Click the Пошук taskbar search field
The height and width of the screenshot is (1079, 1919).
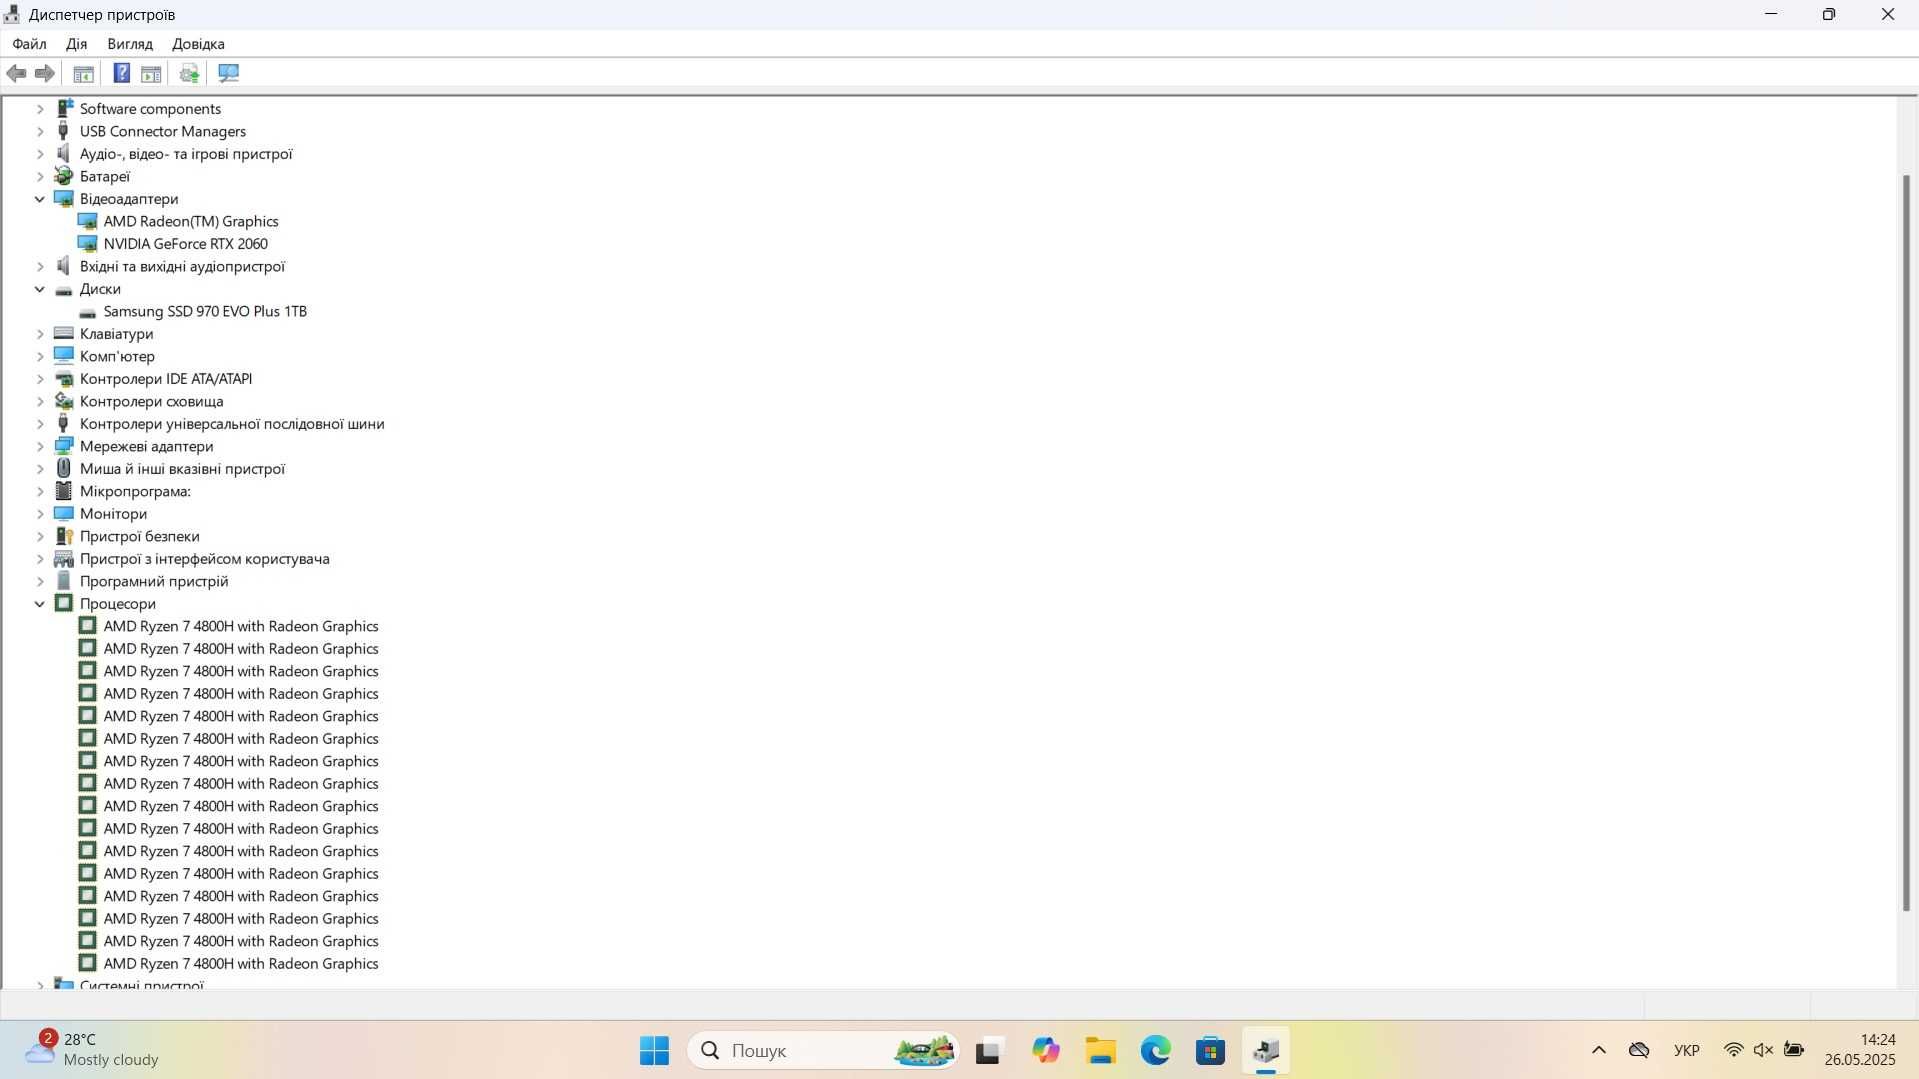pyautogui.click(x=823, y=1050)
